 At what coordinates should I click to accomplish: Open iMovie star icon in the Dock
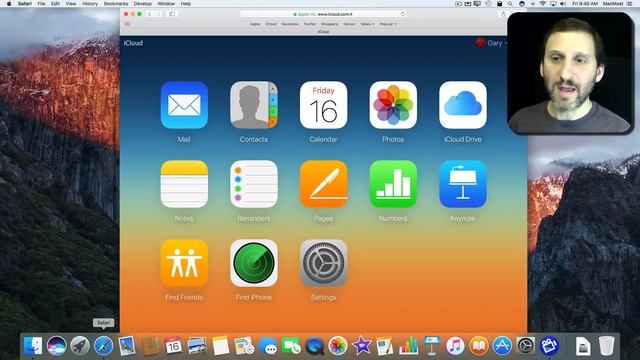point(362,346)
